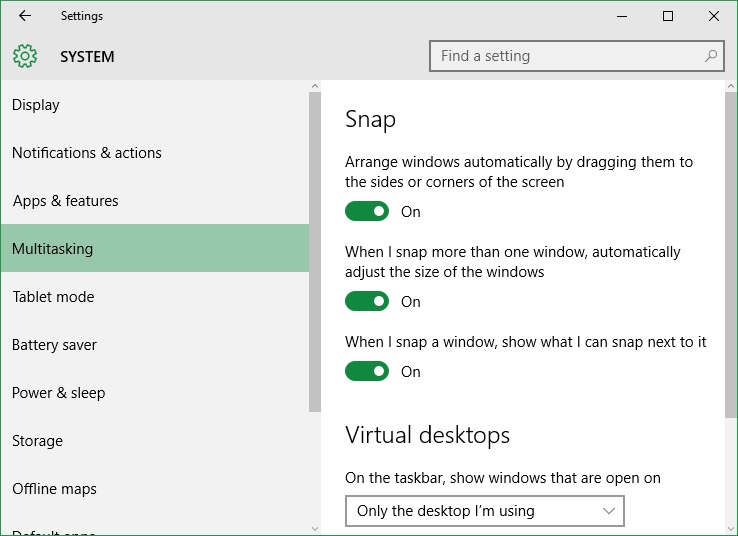Click the back arrow in Settings
Image resolution: width=738 pixels, height=536 pixels.
(x=25, y=16)
